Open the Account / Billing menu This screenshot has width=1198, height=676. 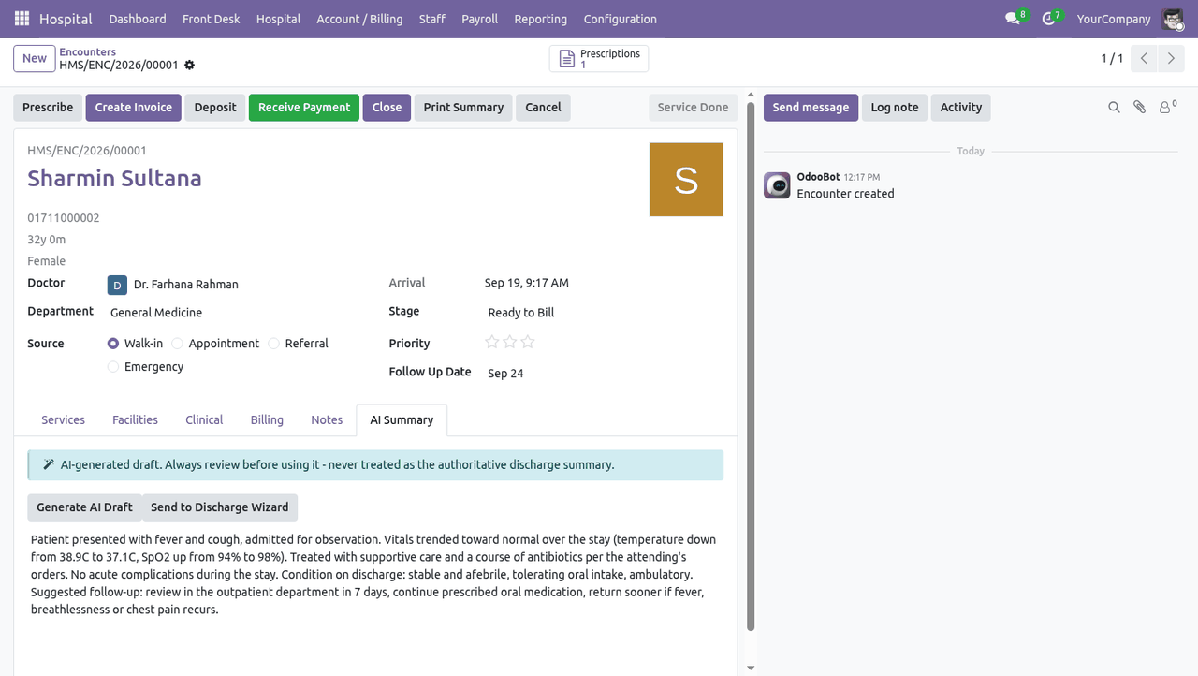pyautogui.click(x=359, y=18)
